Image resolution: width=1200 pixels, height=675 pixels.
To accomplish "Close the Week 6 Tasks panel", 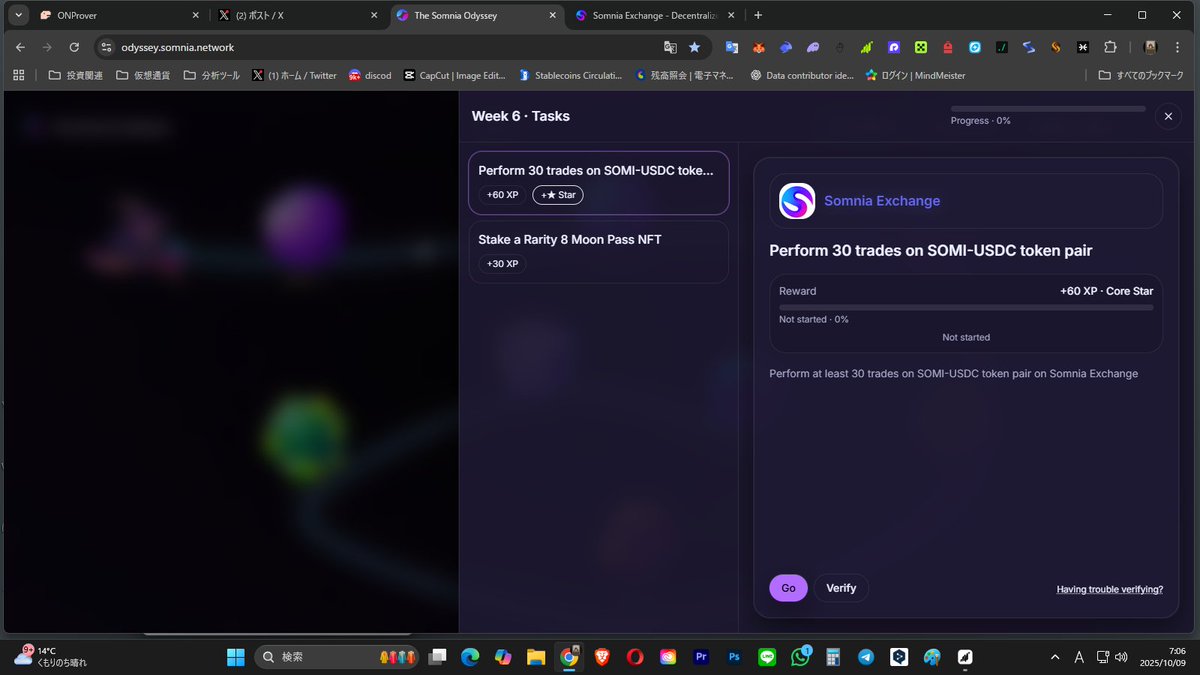I will click(x=1167, y=117).
